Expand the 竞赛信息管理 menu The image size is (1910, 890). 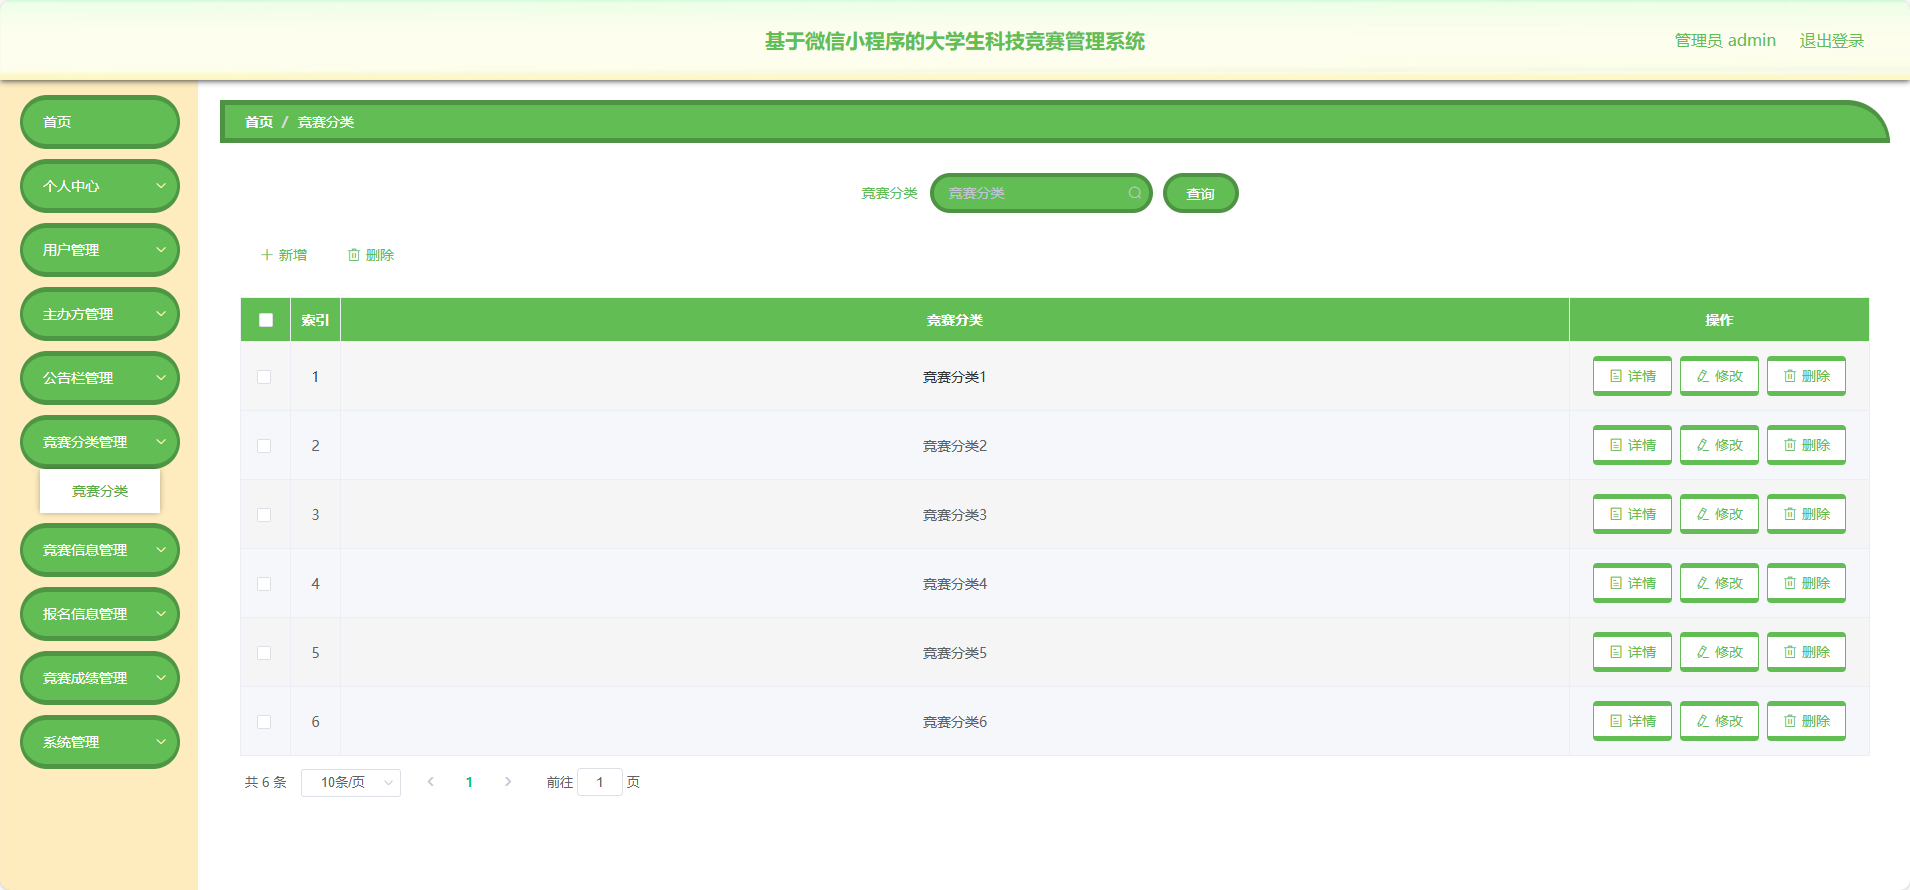tap(100, 550)
